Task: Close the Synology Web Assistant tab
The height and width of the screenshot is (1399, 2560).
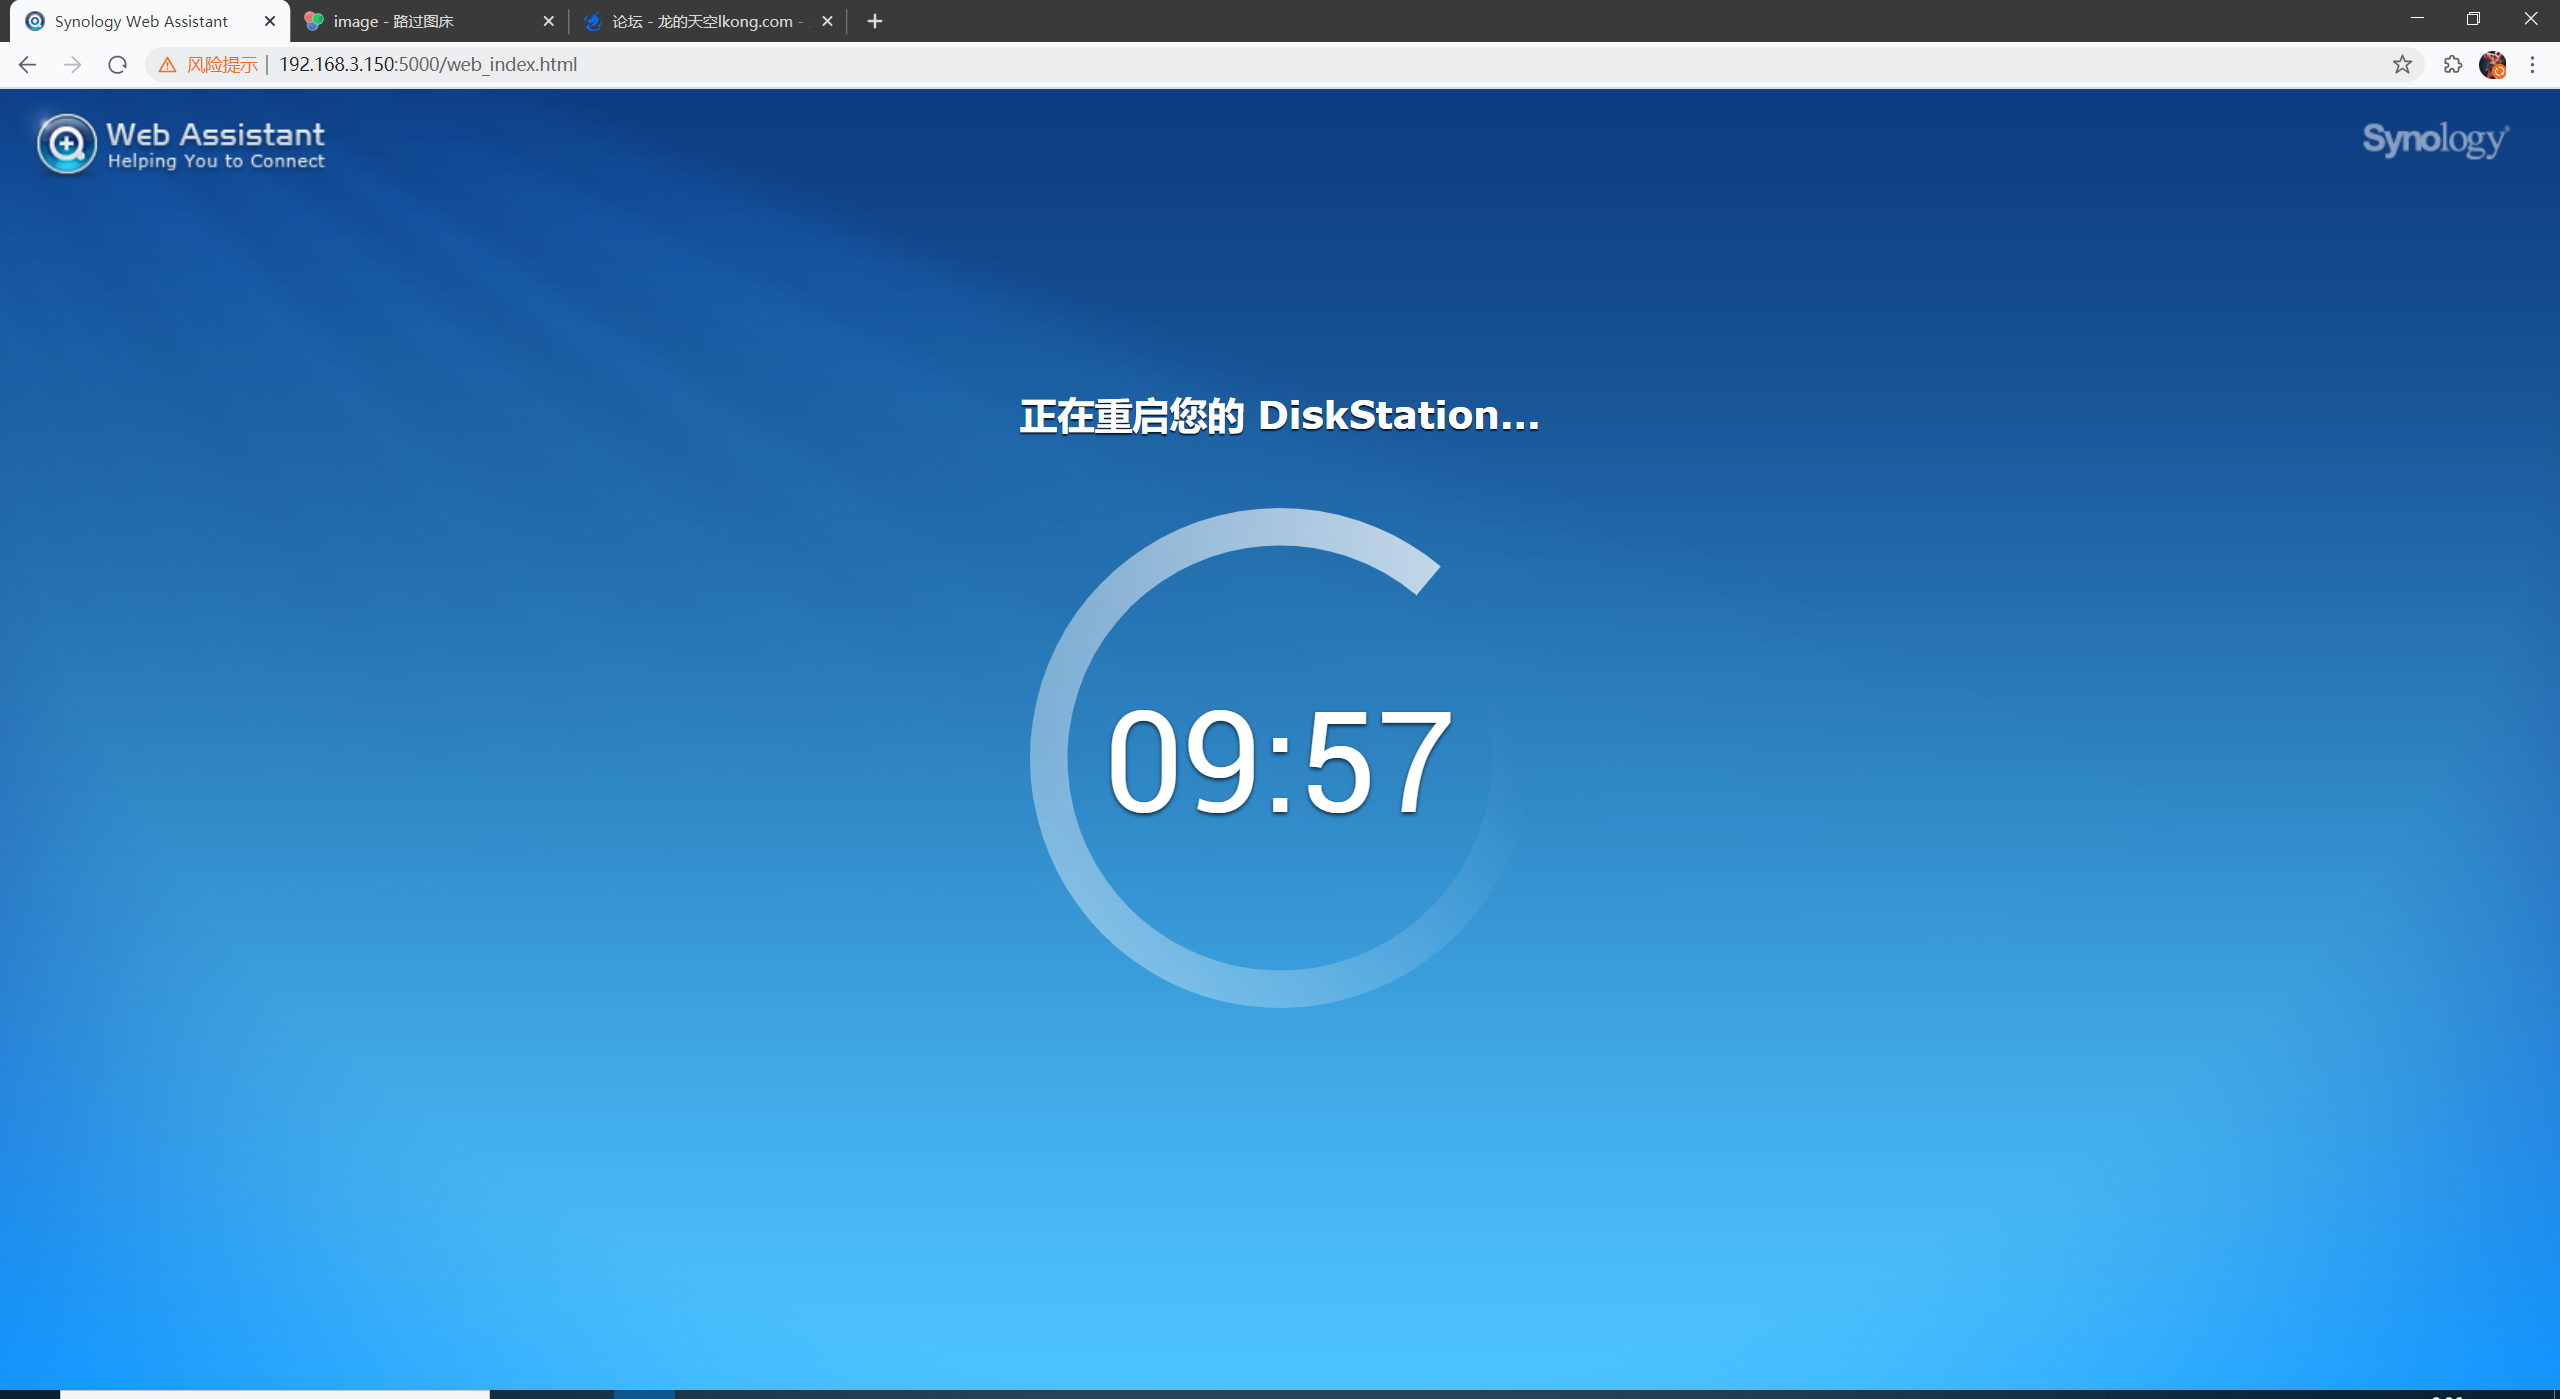Action: tap(270, 21)
